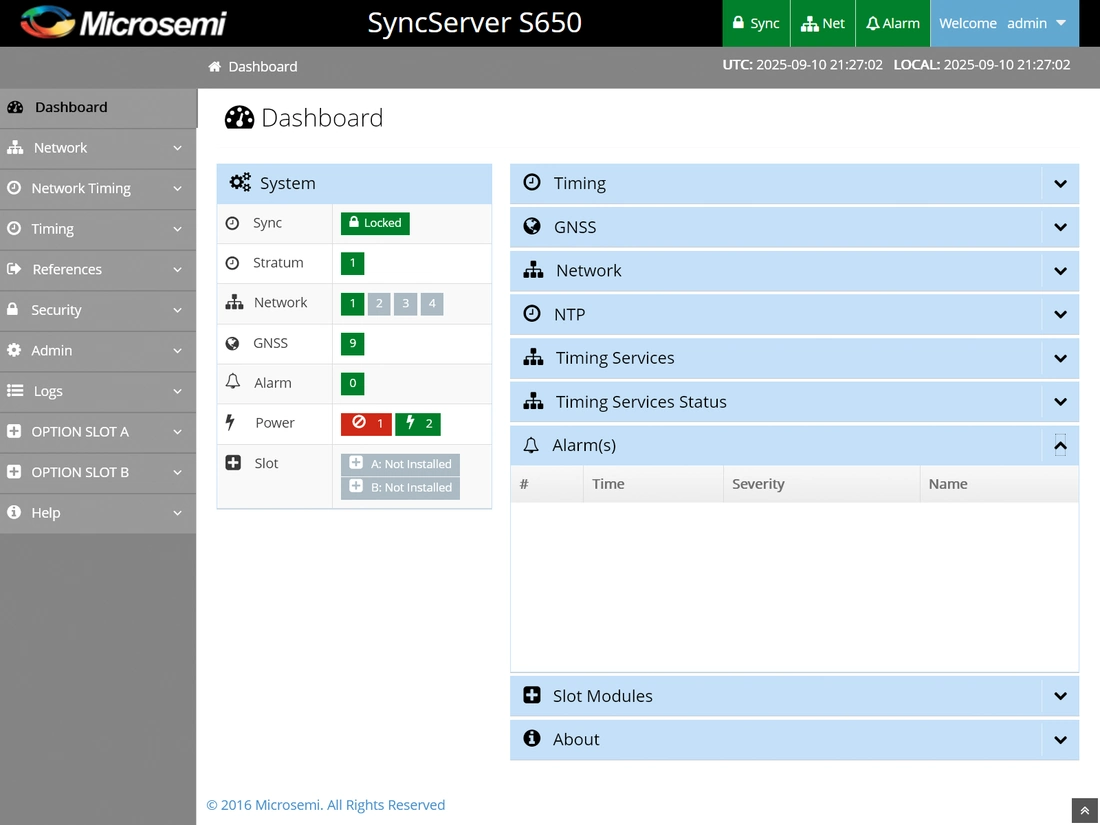Image resolution: width=1100 pixels, height=825 pixels.
Task: Click the Slot Modules plus icon
Action: [x=532, y=695]
